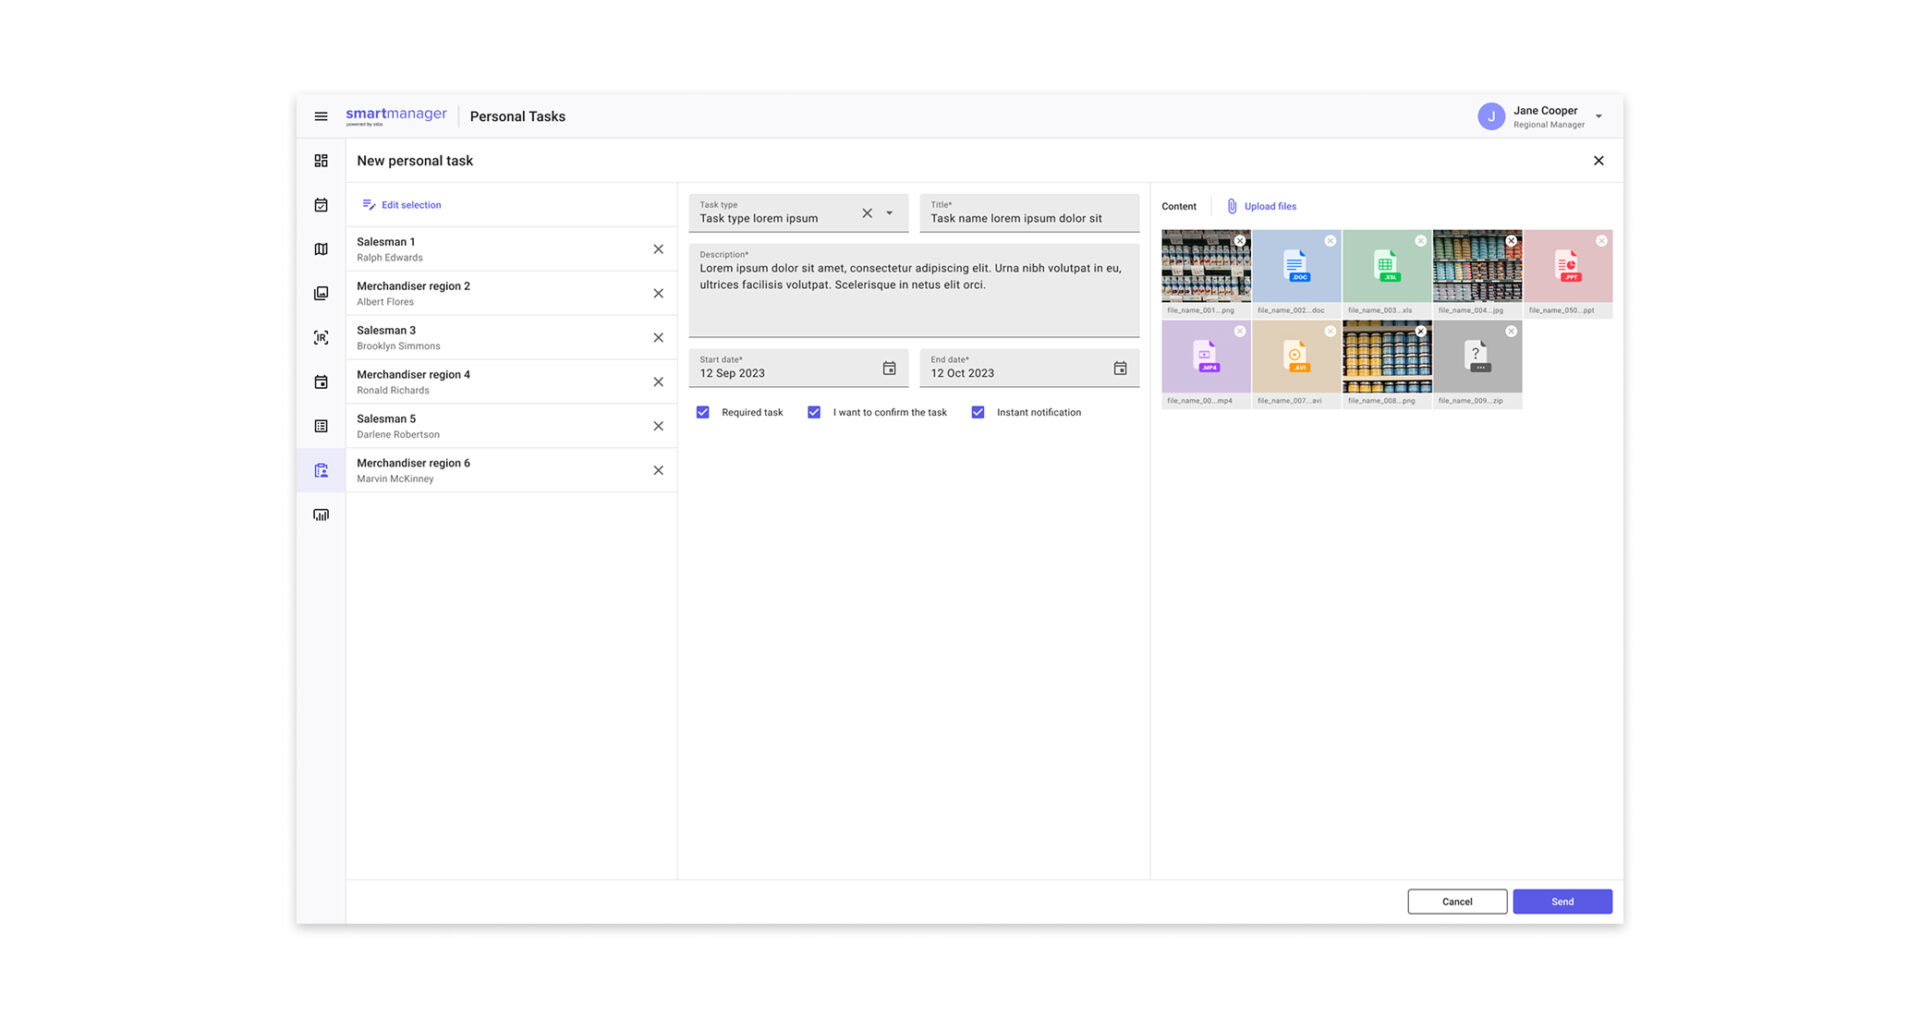
Task: Clear the Task type selection
Action: click(867, 213)
